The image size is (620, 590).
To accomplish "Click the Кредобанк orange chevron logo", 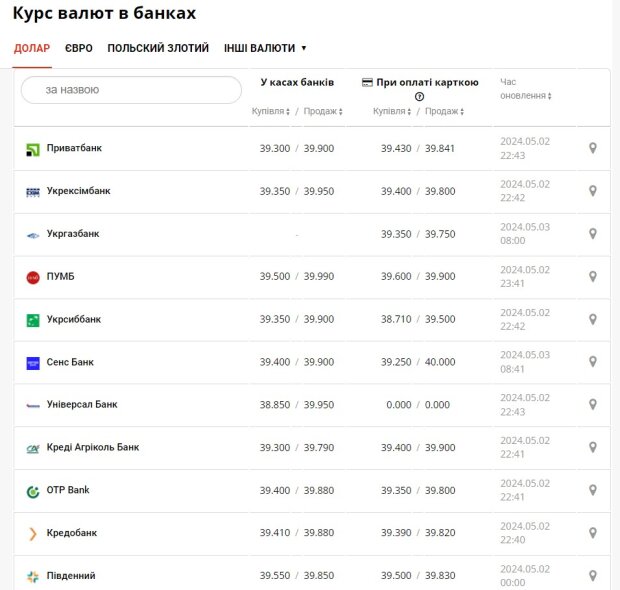I will (33, 534).
